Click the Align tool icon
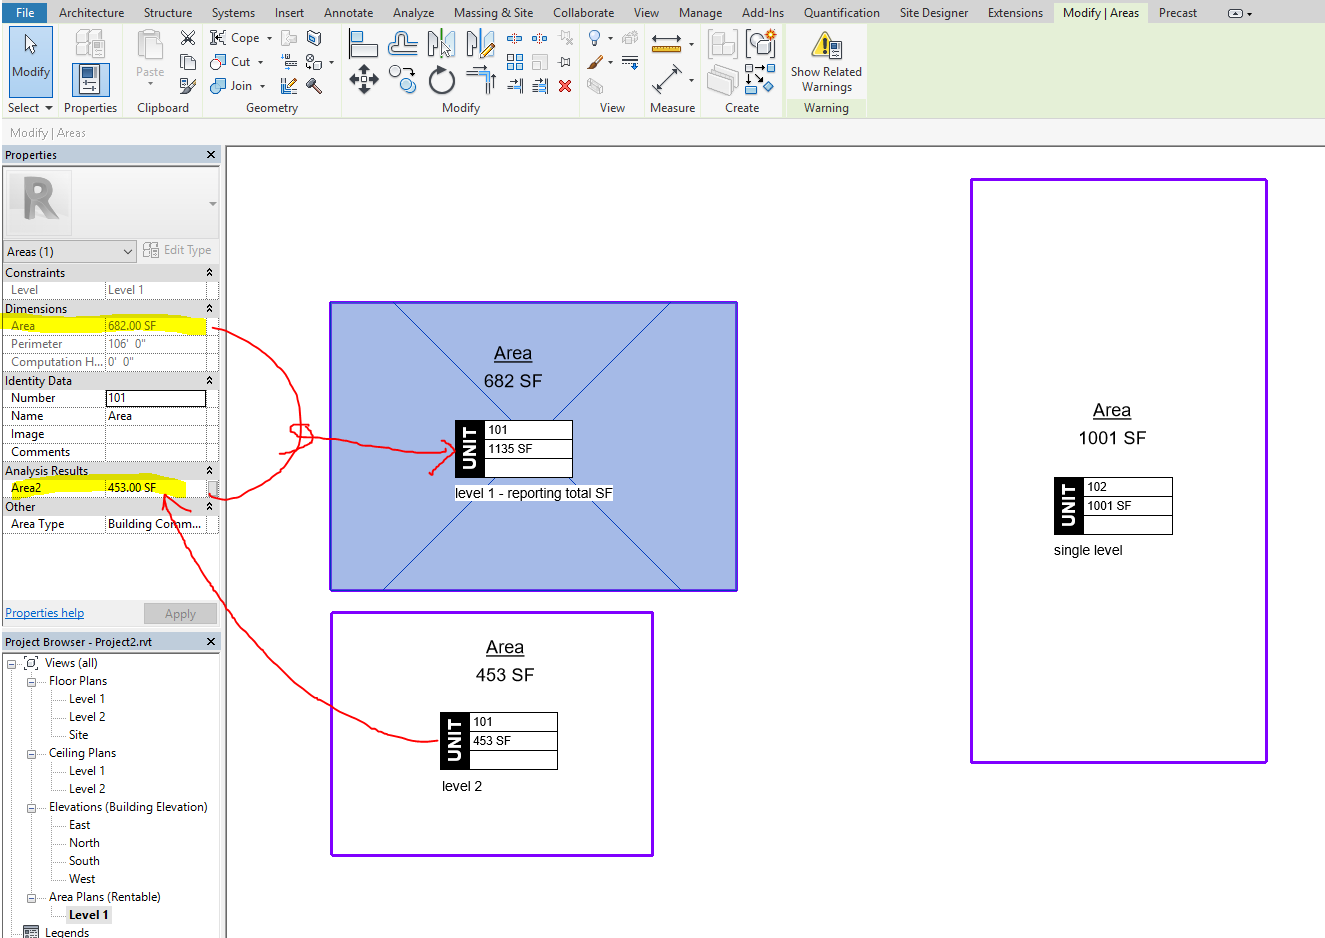1325x938 pixels. [364, 44]
